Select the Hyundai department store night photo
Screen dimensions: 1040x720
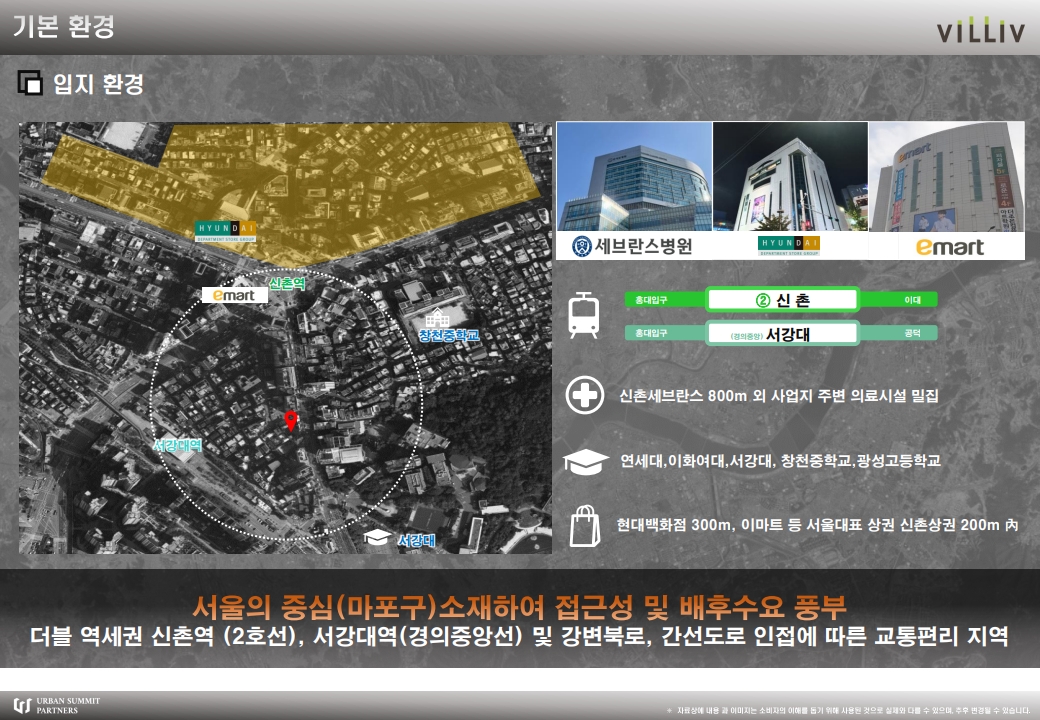tap(790, 176)
